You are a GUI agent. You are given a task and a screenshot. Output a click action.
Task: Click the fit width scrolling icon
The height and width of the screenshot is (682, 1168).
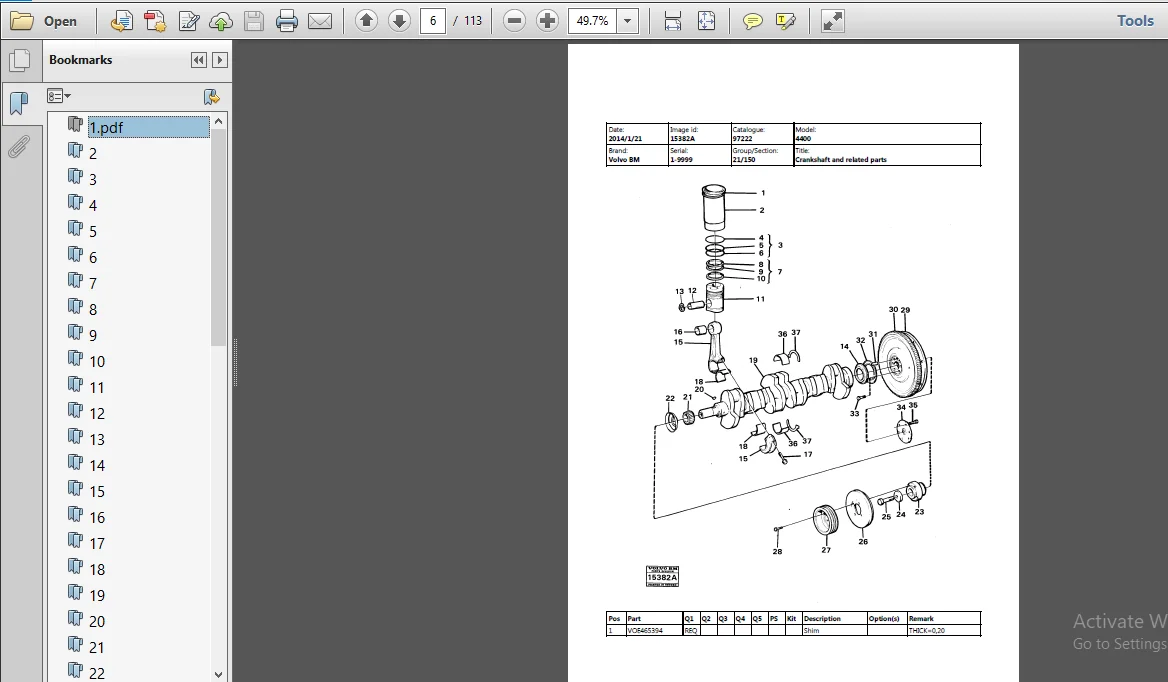click(x=673, y=21)
